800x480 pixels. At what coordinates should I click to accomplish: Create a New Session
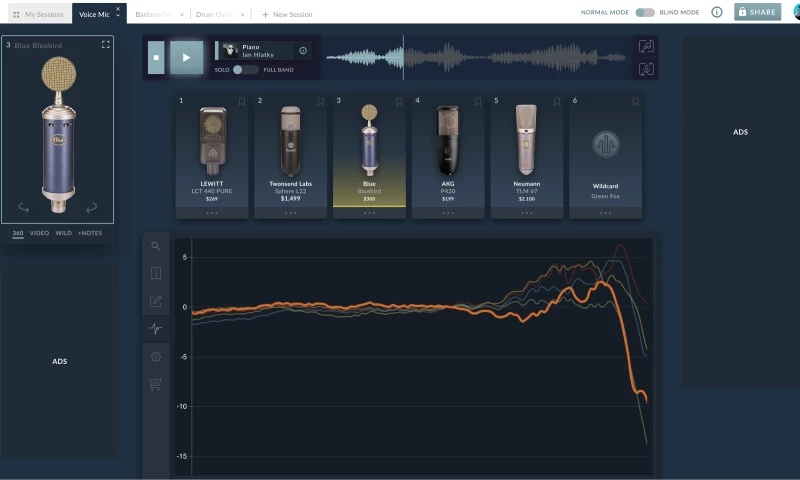[287, 14]
